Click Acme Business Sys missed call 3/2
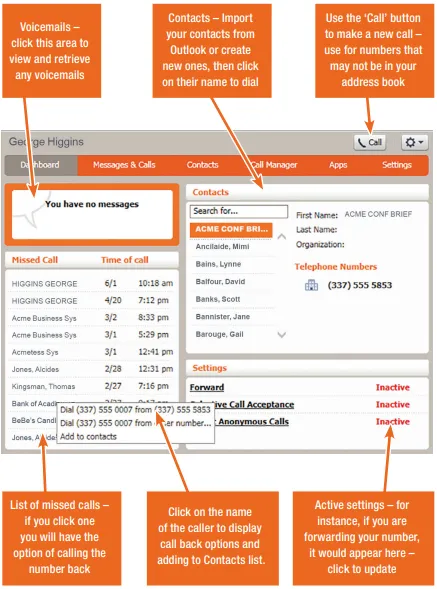Screen dimensions: 437x589 [x=92, y=318]
